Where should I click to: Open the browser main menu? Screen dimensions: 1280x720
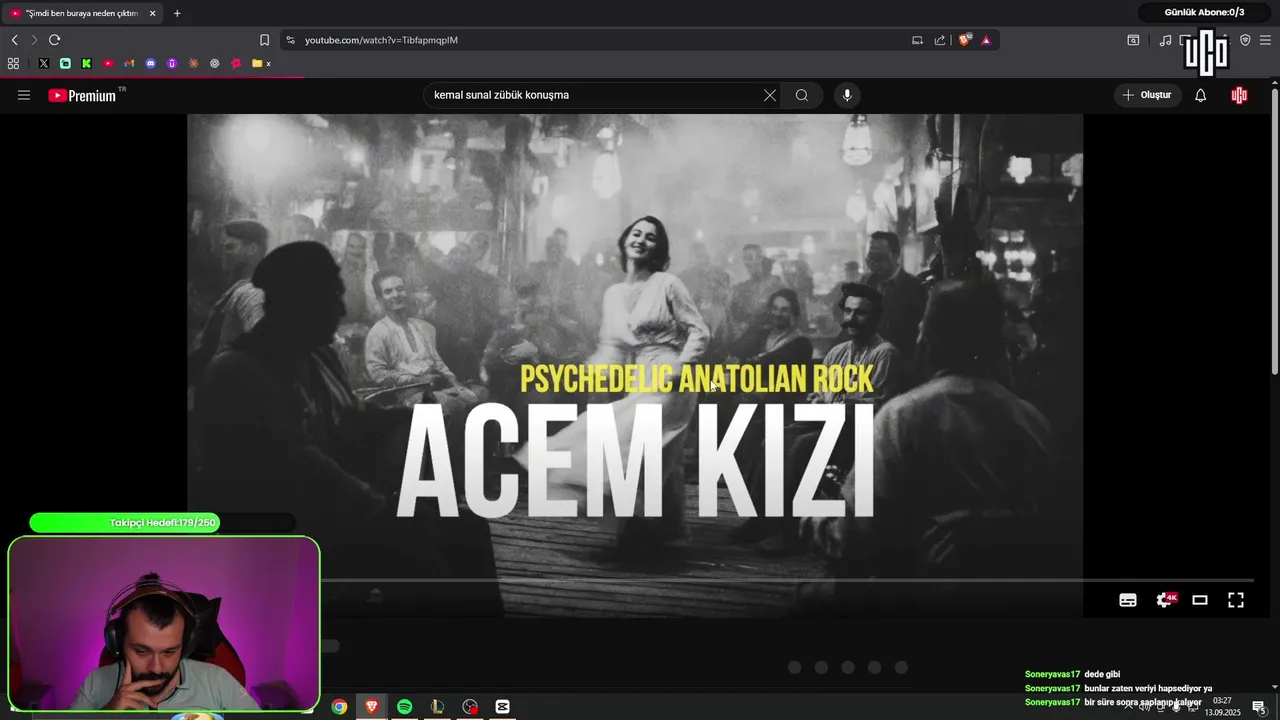click(x=1265, y=40)
